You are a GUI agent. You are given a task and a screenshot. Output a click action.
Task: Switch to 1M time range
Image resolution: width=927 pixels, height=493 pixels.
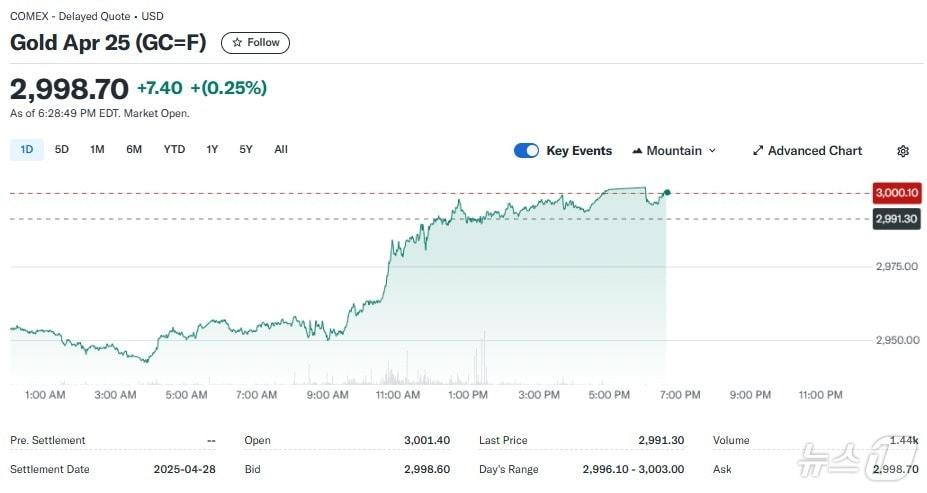[97, 150]
